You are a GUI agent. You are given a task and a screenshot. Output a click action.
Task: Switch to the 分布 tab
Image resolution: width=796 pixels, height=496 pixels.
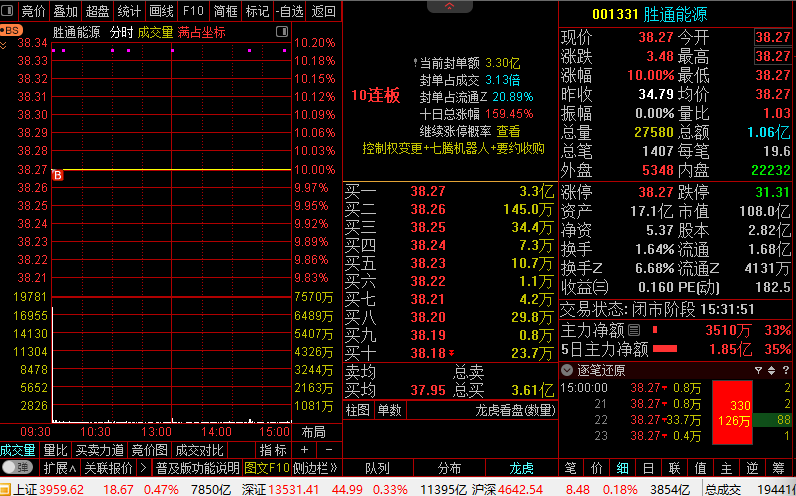coord(450,468)
